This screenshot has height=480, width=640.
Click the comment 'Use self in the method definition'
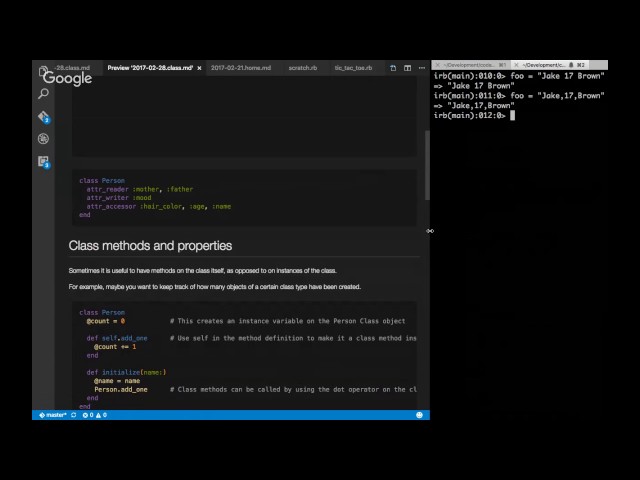pyautogui.click(x=293, y=338)
